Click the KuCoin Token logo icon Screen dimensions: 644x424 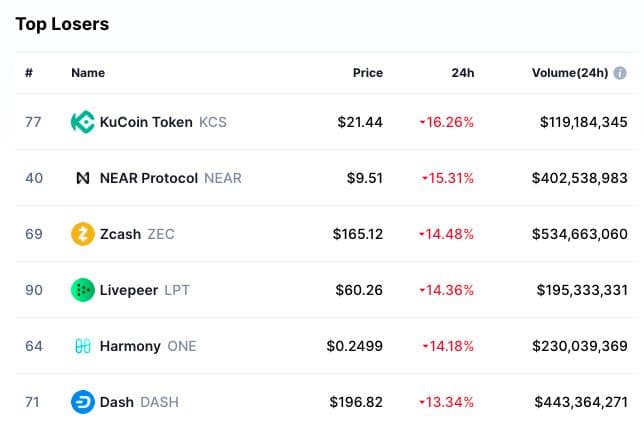tap(82, 122)
